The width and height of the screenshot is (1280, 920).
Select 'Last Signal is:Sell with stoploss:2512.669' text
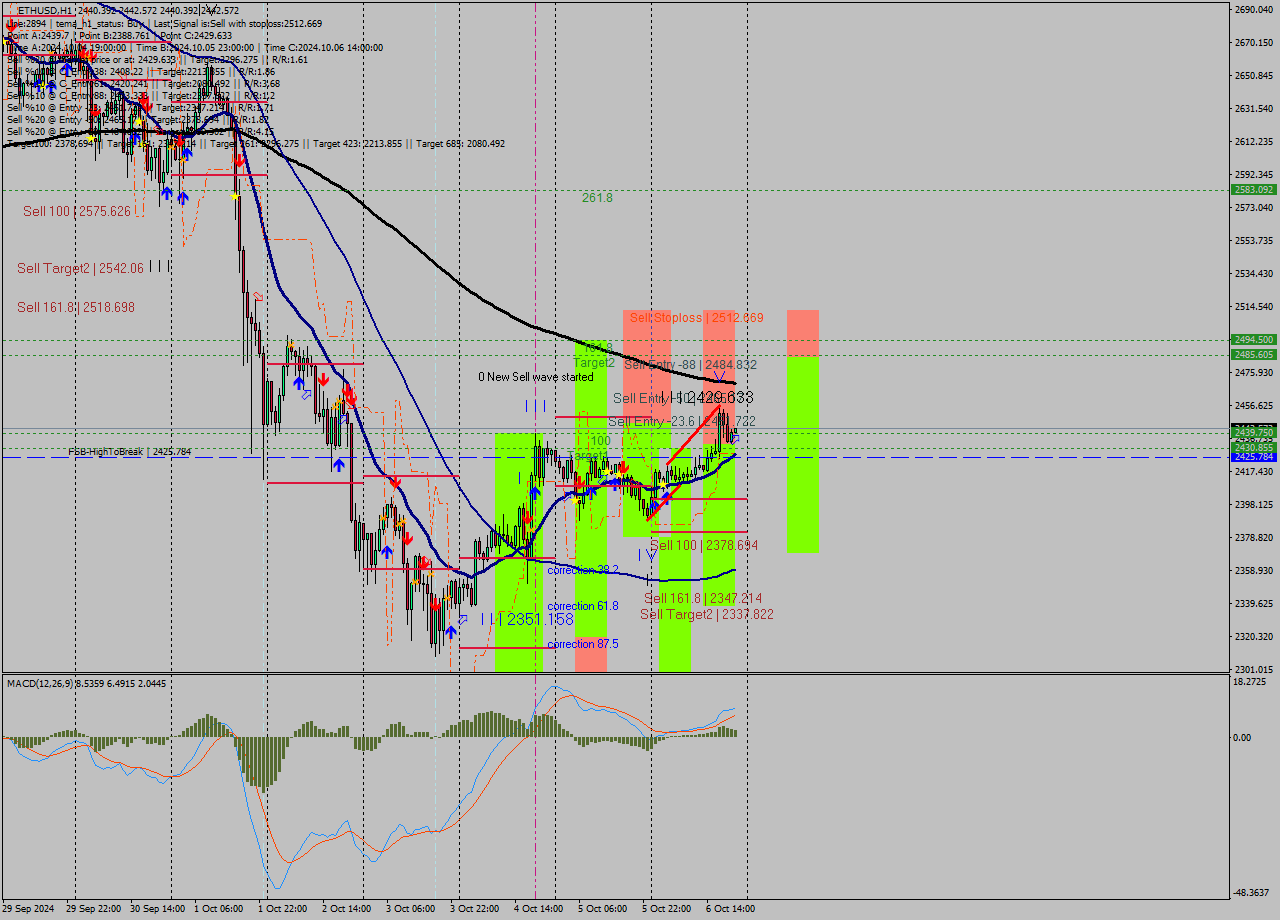pyautogui.click(x=238, y=23)
